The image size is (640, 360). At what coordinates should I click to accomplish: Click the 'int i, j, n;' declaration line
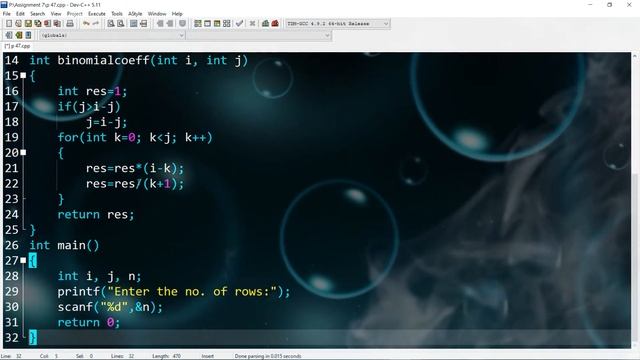[x=100, y=276]
